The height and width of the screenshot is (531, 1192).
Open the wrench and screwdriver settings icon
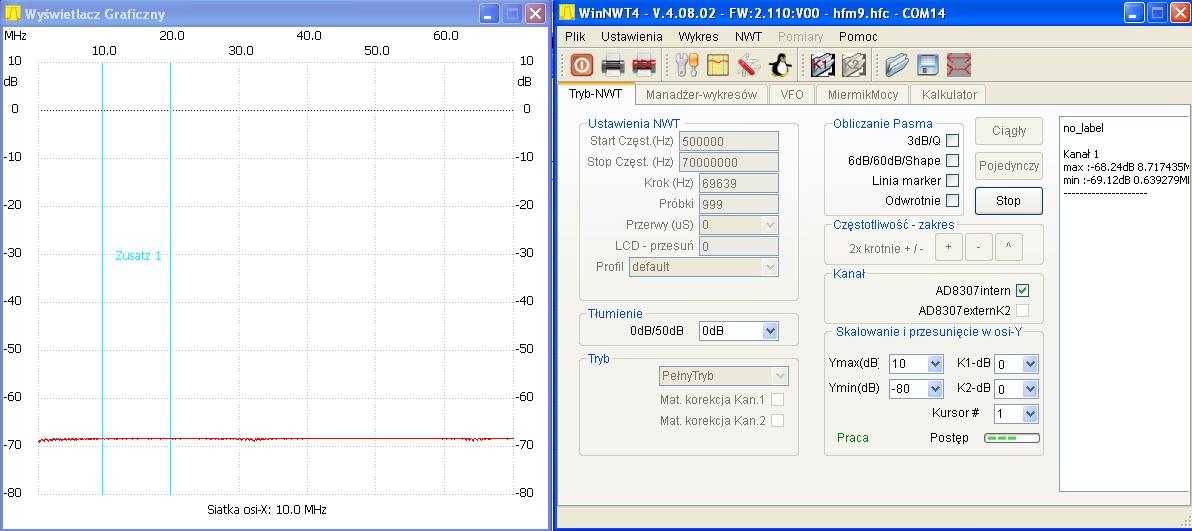tap(687, 65)
